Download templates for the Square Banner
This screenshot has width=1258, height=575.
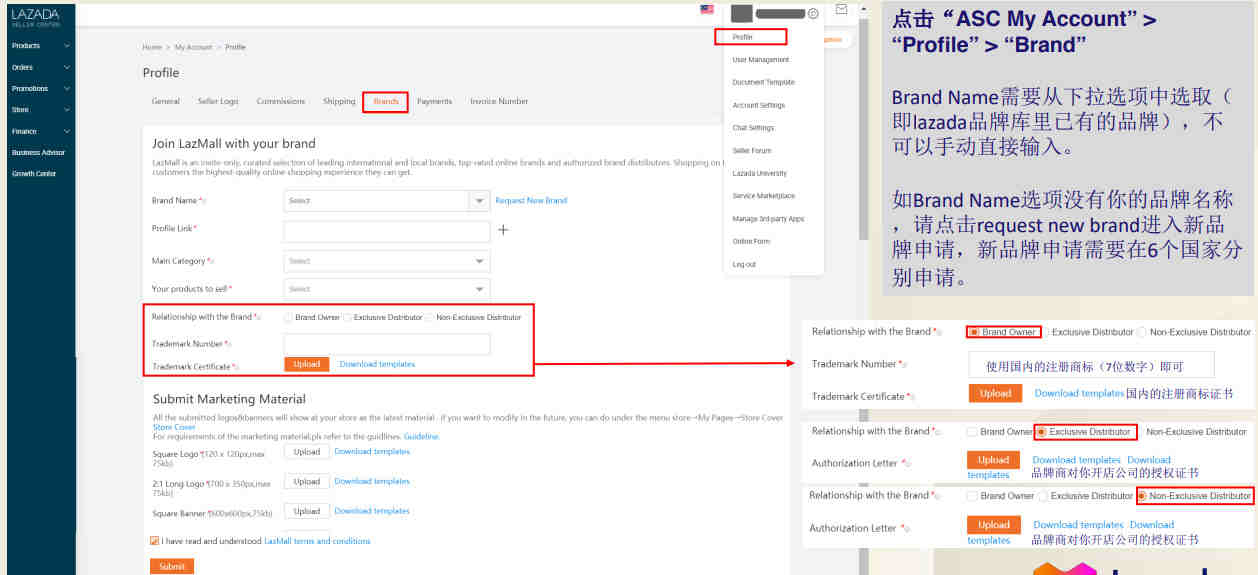(x=372, y=511)
